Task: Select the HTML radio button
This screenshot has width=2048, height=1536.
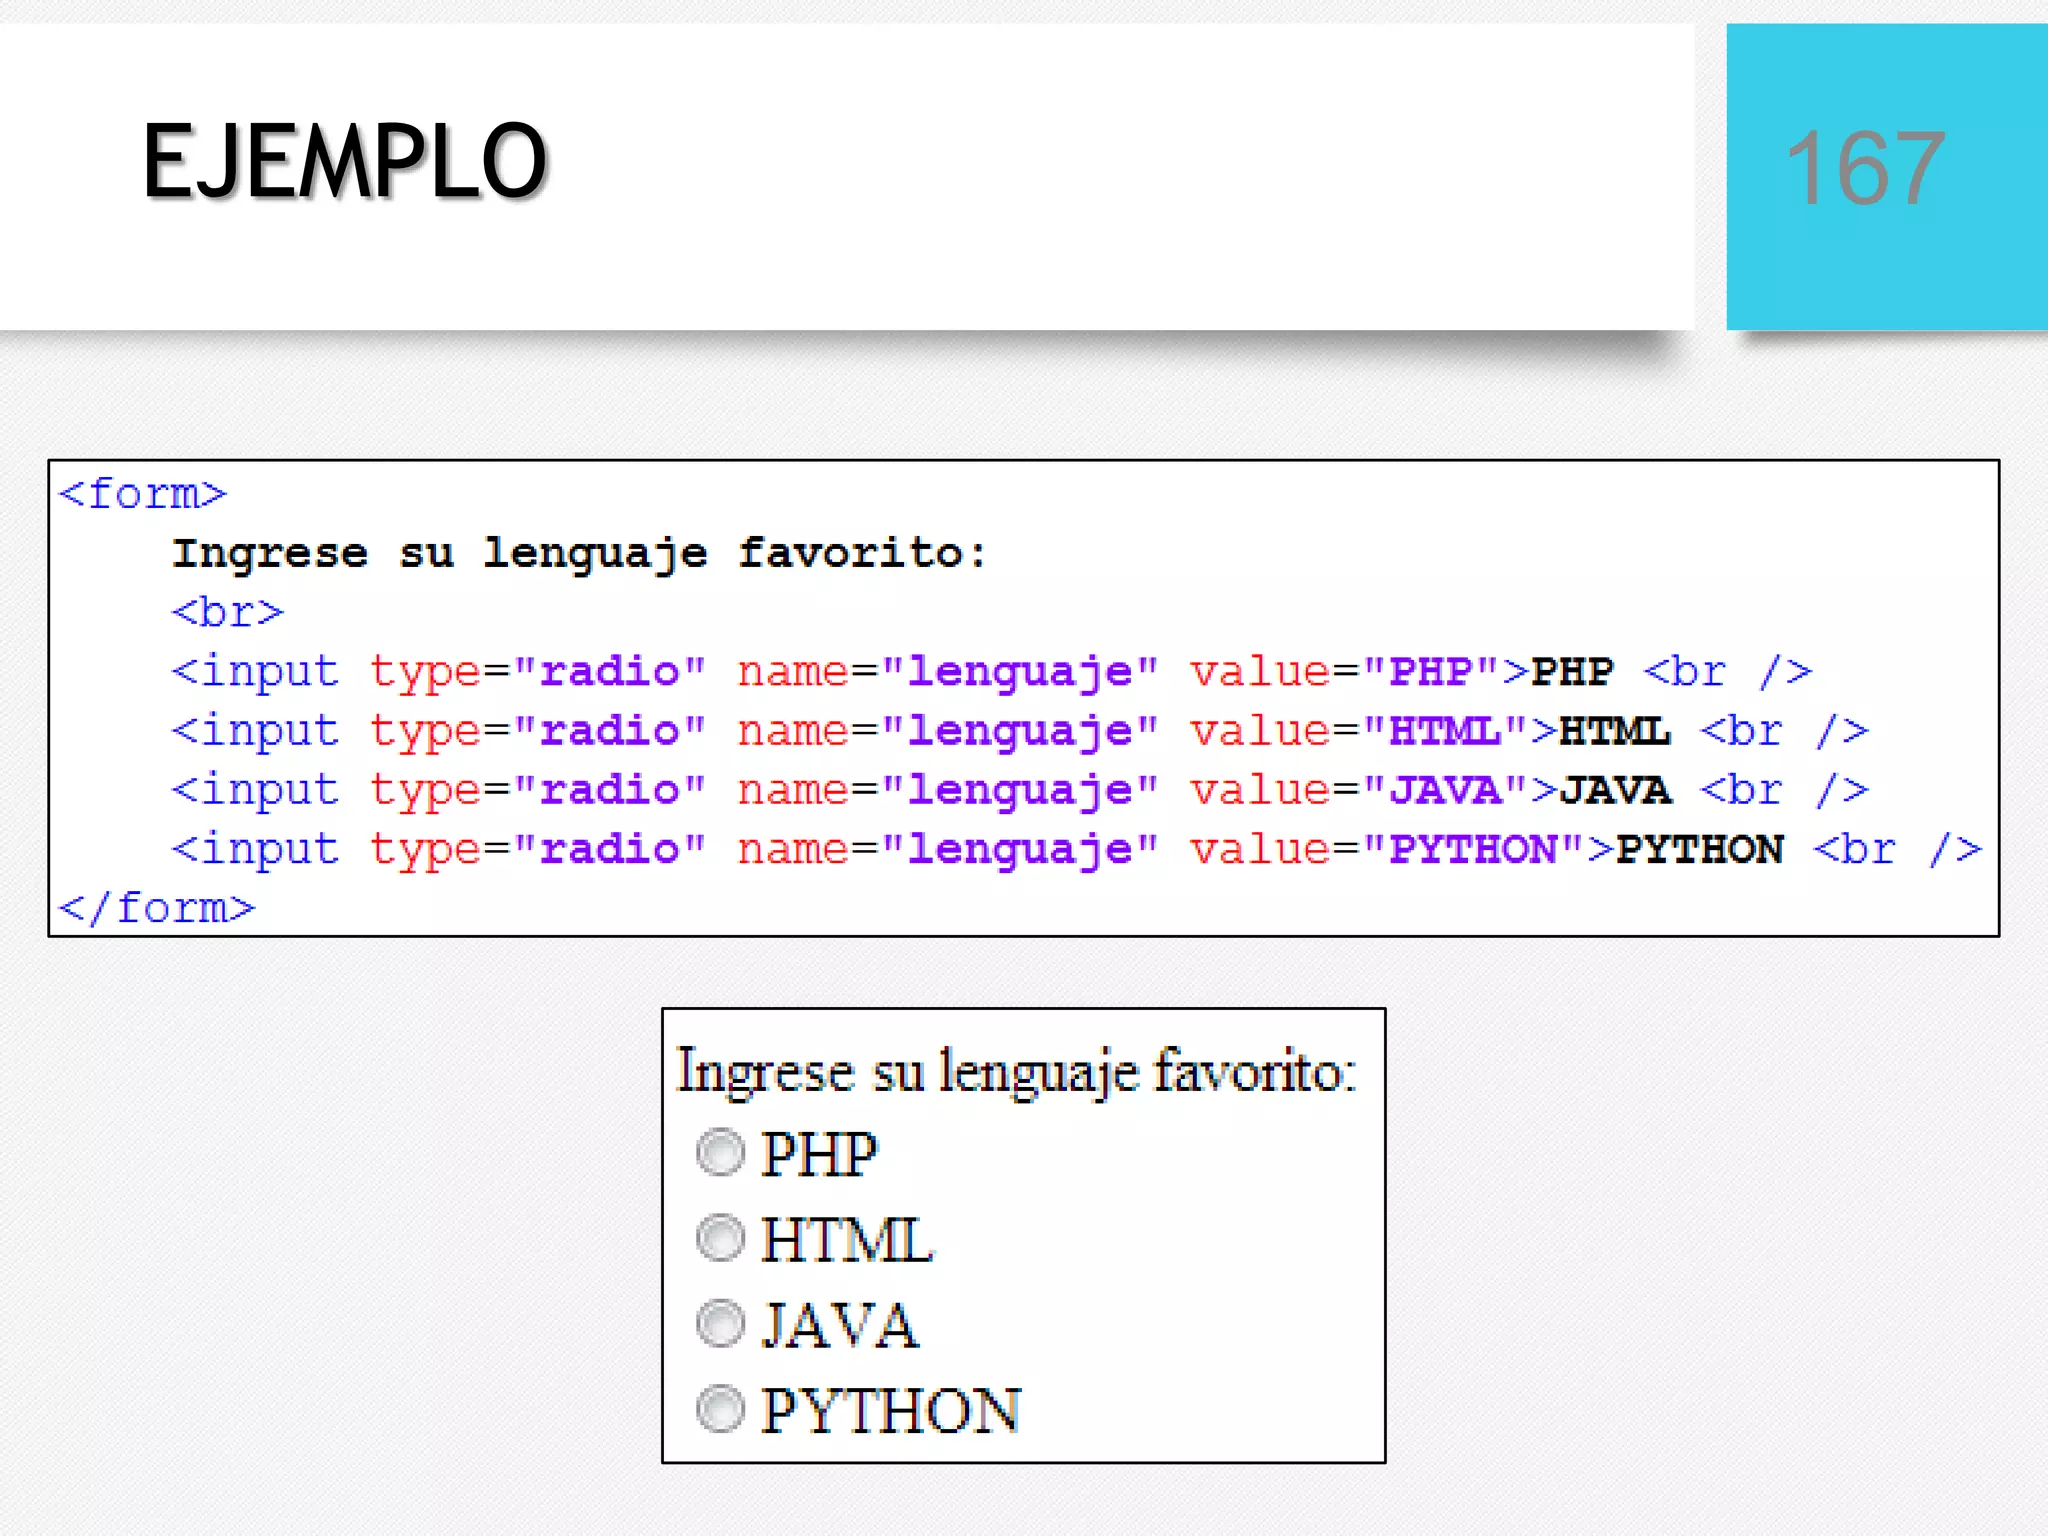Action: tap(720, 1238)
